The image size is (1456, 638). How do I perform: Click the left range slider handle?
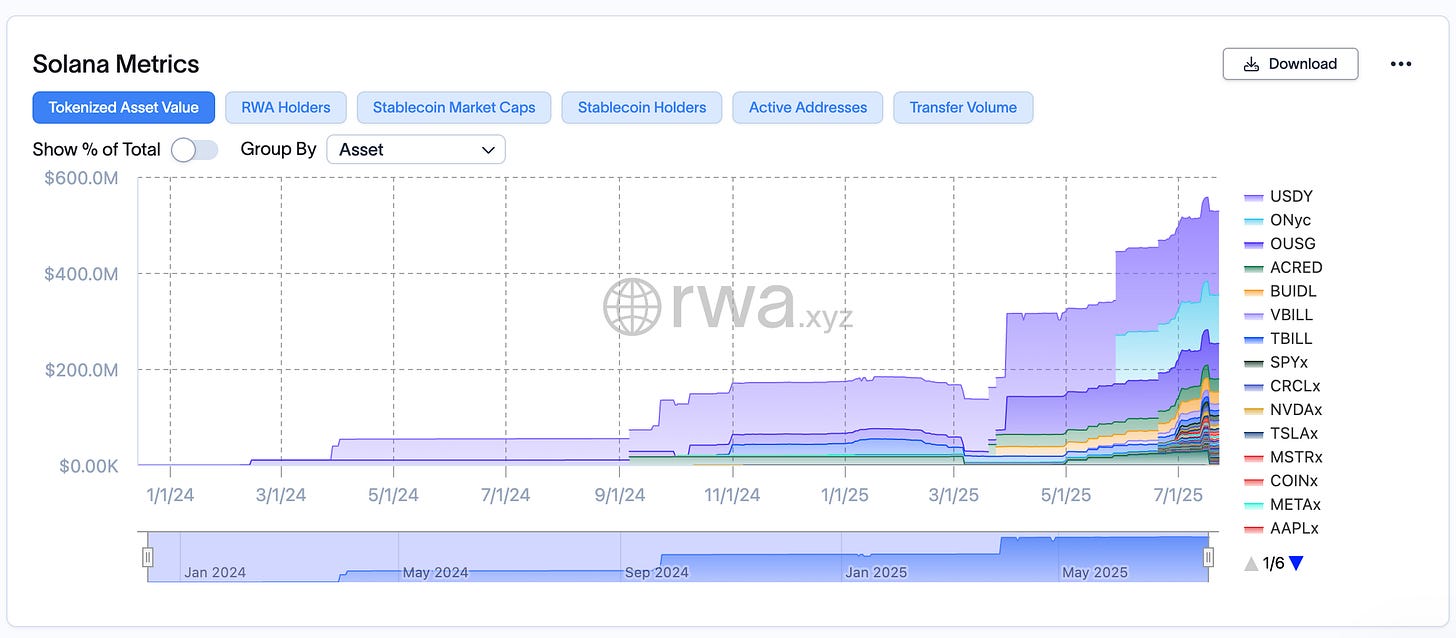148,557
